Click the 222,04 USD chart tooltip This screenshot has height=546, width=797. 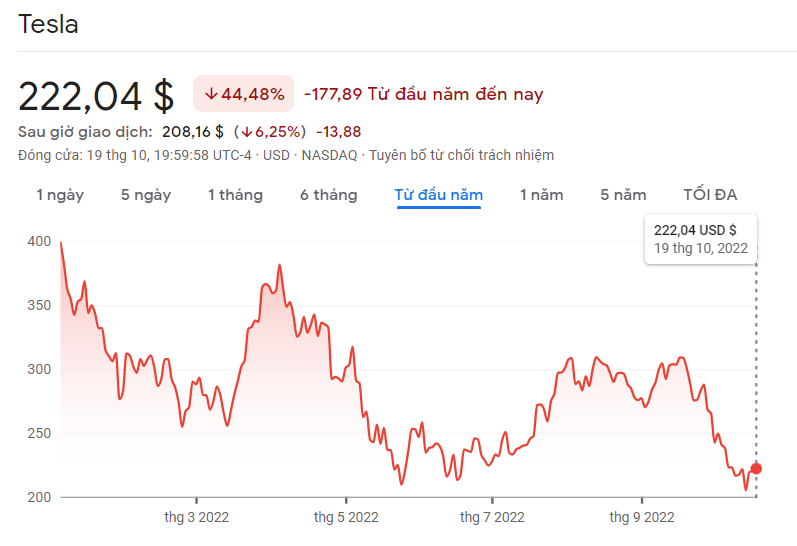point(700,239)
